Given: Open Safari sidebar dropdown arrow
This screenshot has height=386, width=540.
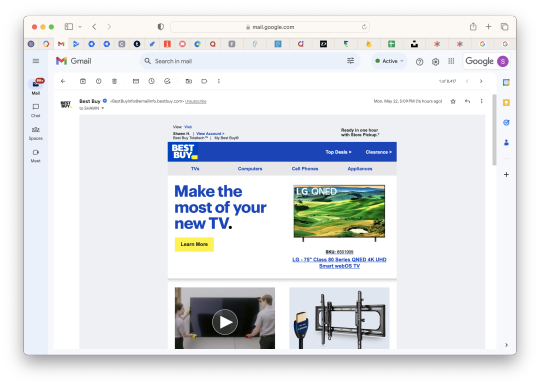Looking at the screenshot, I should tap(80, 27).
